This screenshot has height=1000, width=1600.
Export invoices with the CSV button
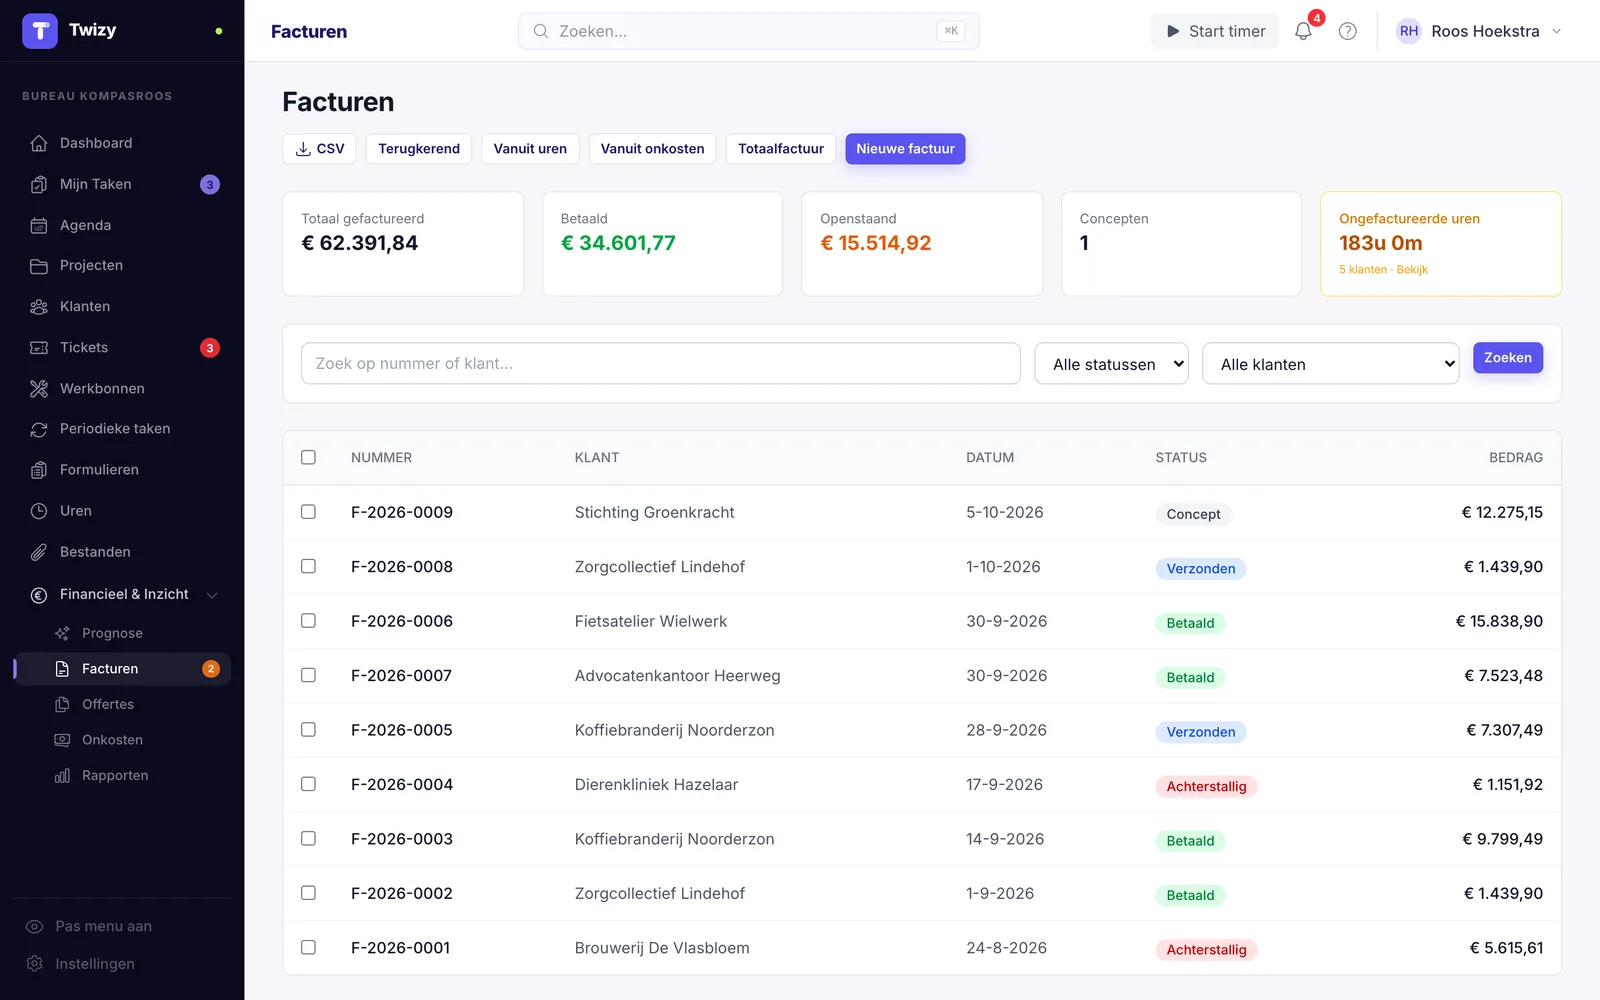320,149
